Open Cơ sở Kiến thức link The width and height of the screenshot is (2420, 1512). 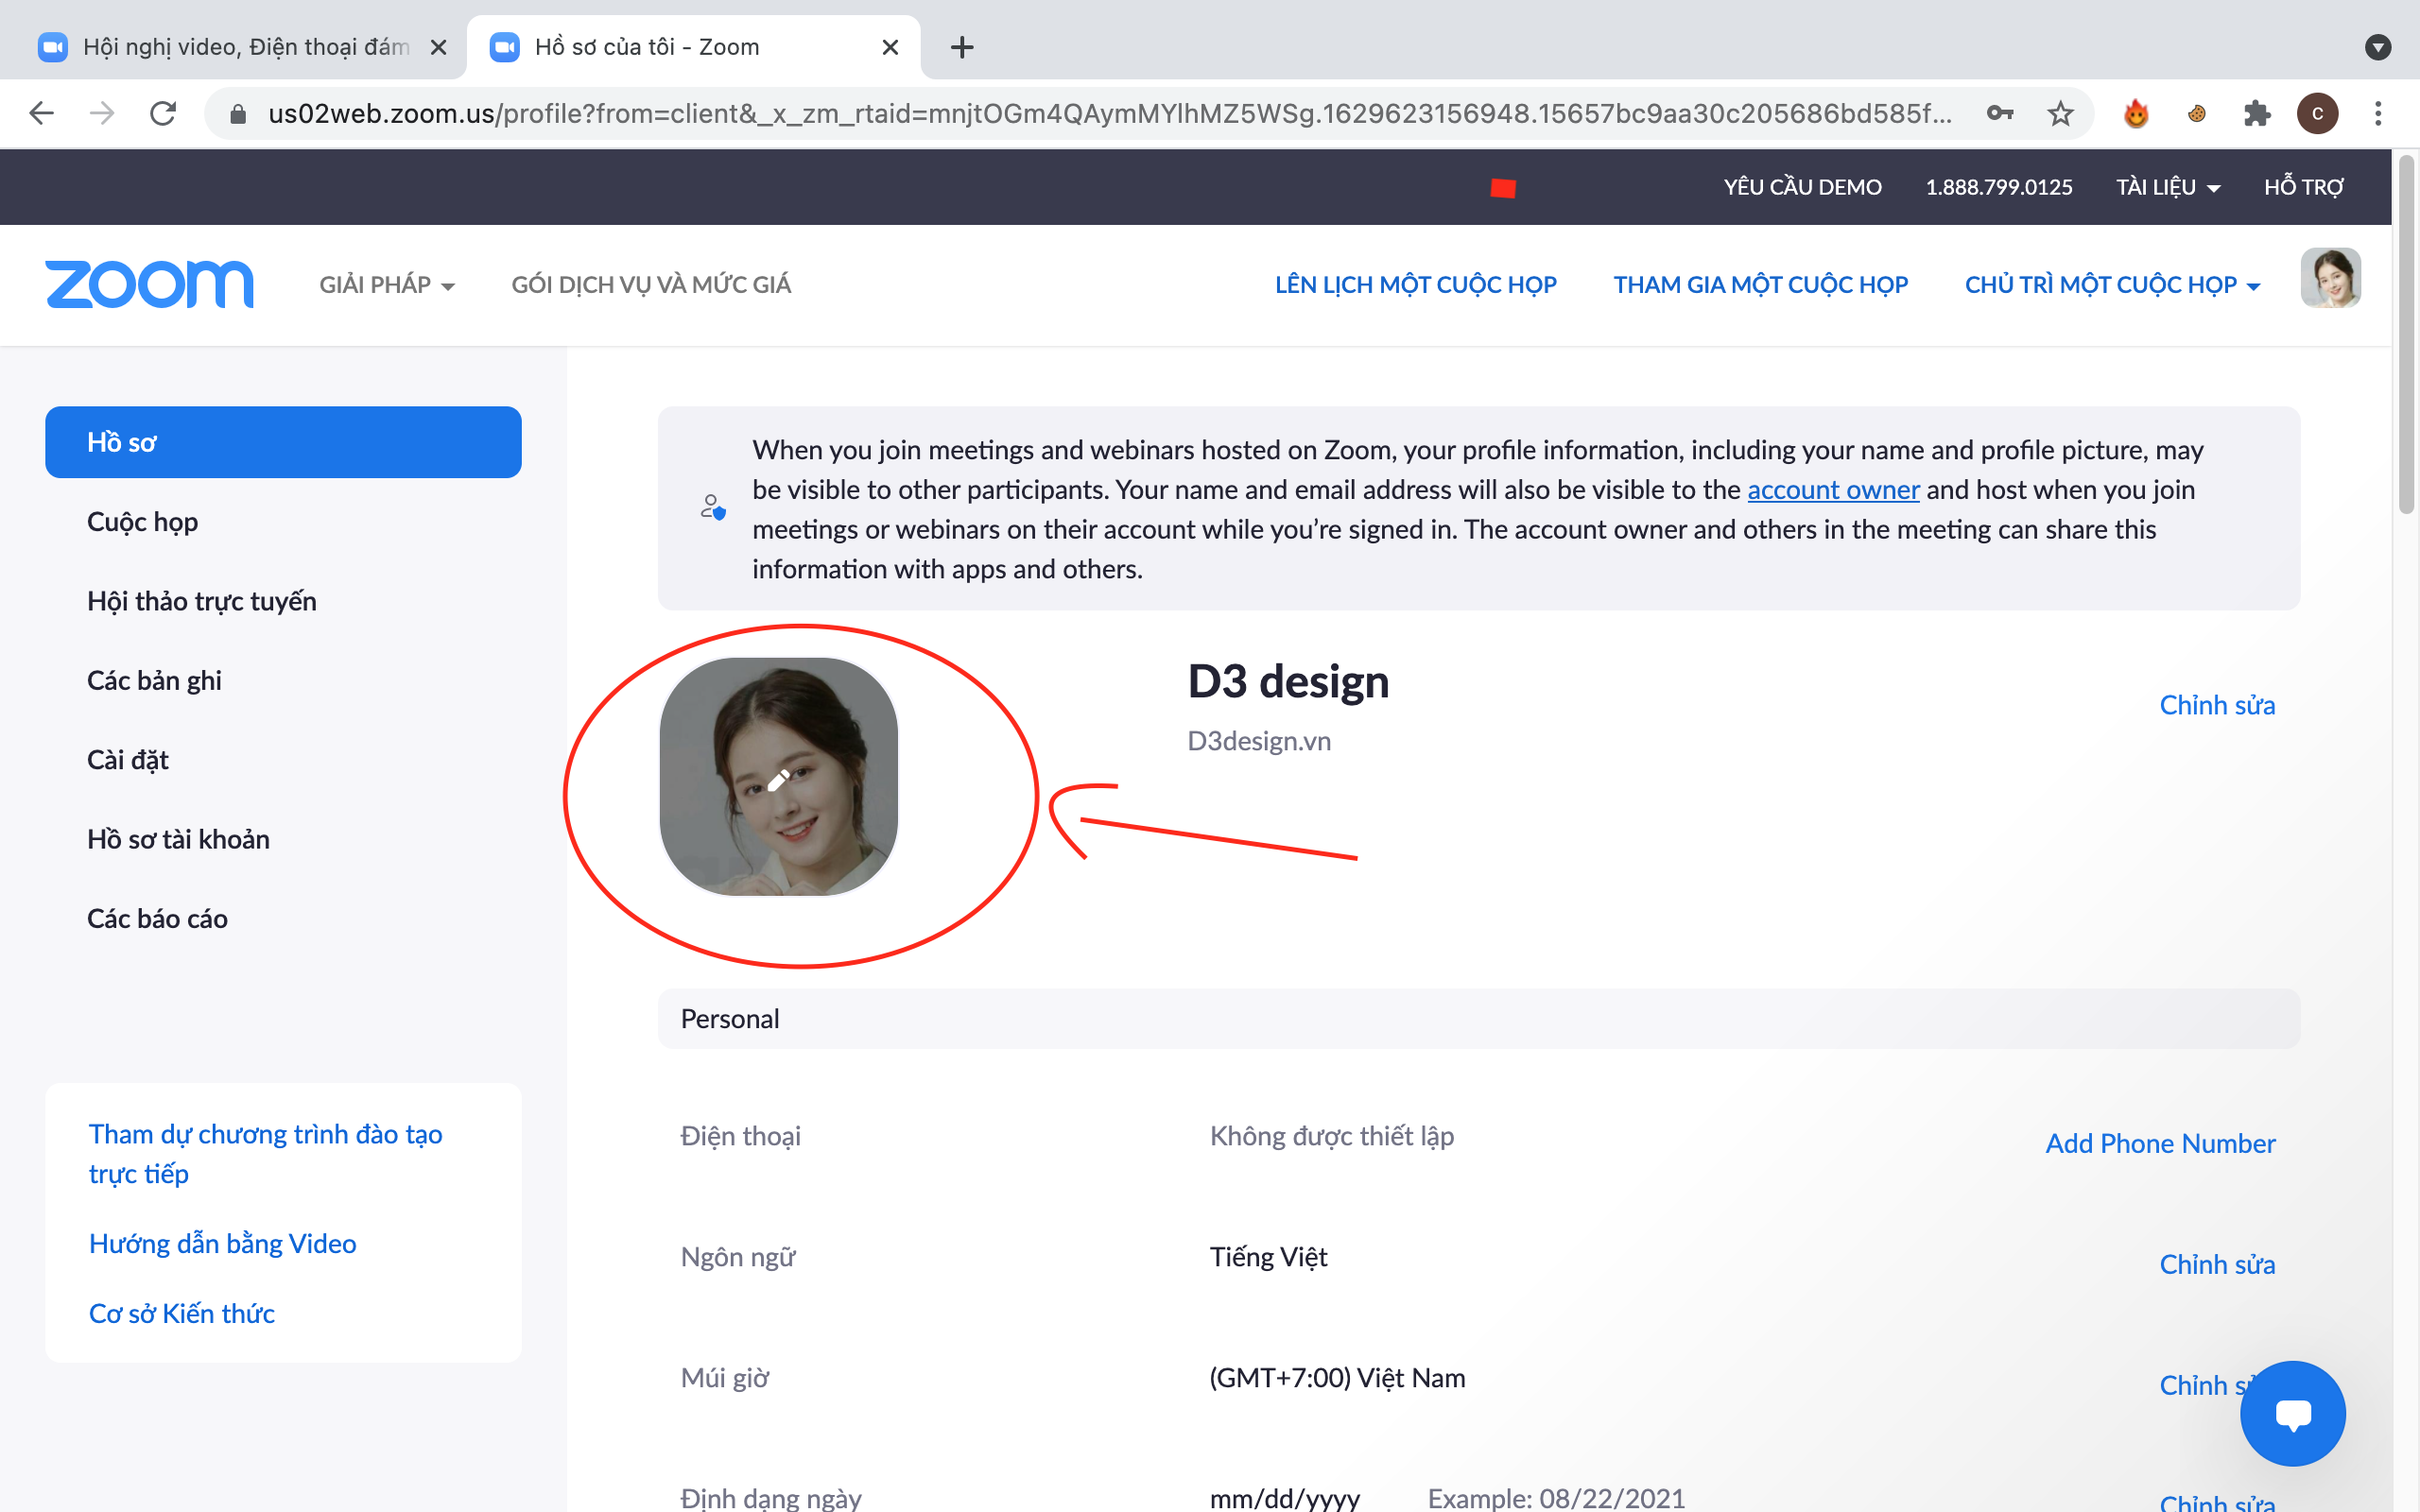(181, 1313)
